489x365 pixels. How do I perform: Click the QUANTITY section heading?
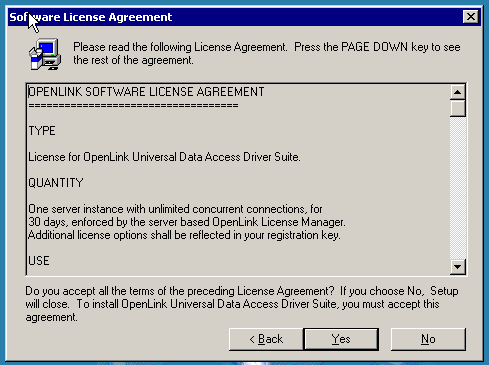coord(56,183)
